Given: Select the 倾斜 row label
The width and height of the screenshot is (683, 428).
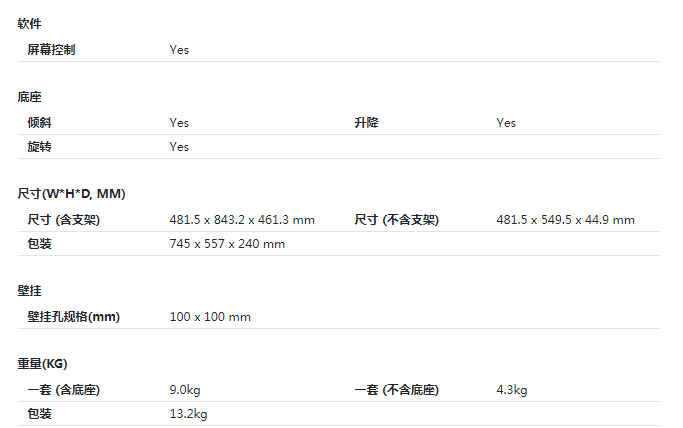Looking at the screenshot, I should pos(39,122).
